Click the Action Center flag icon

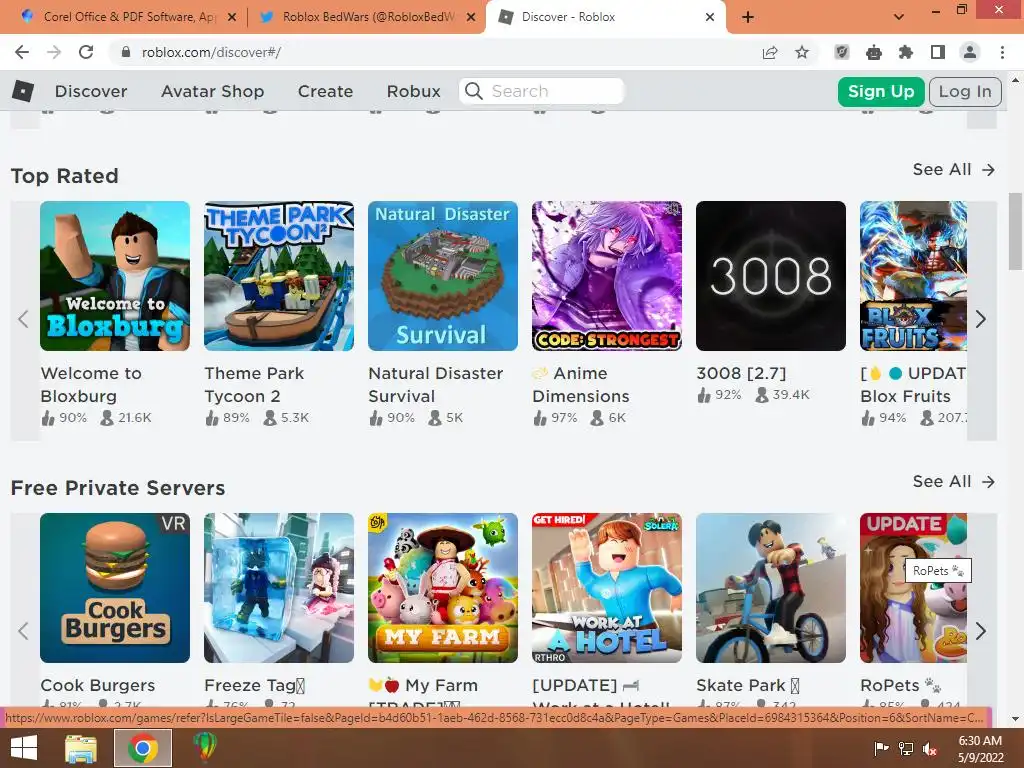(882, 748)
